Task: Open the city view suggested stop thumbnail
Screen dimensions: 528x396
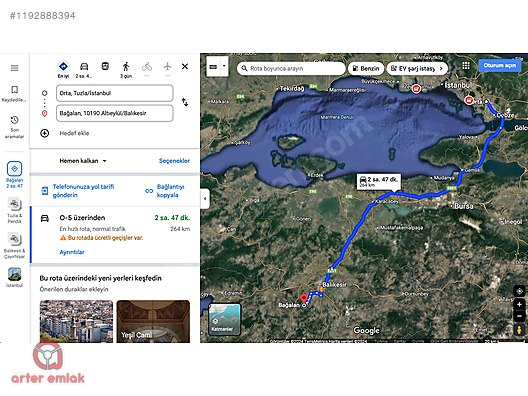Action: pyautogui.click(x=76, y=321)
